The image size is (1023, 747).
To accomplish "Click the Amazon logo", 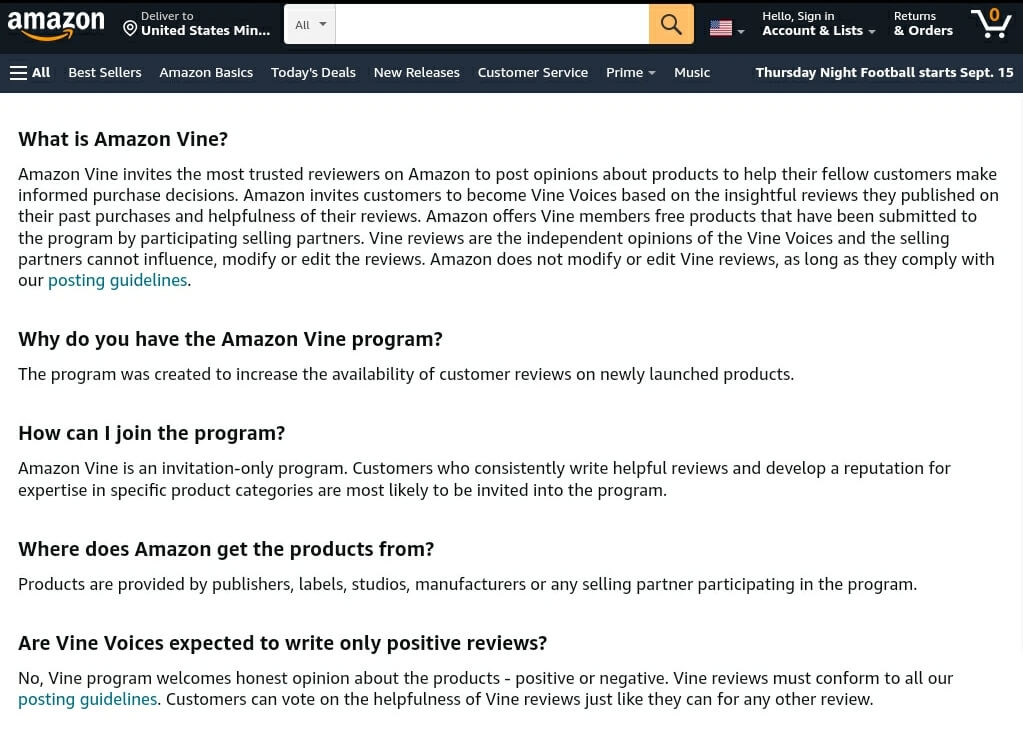I will pyautogui.click(x=55, y=25).
